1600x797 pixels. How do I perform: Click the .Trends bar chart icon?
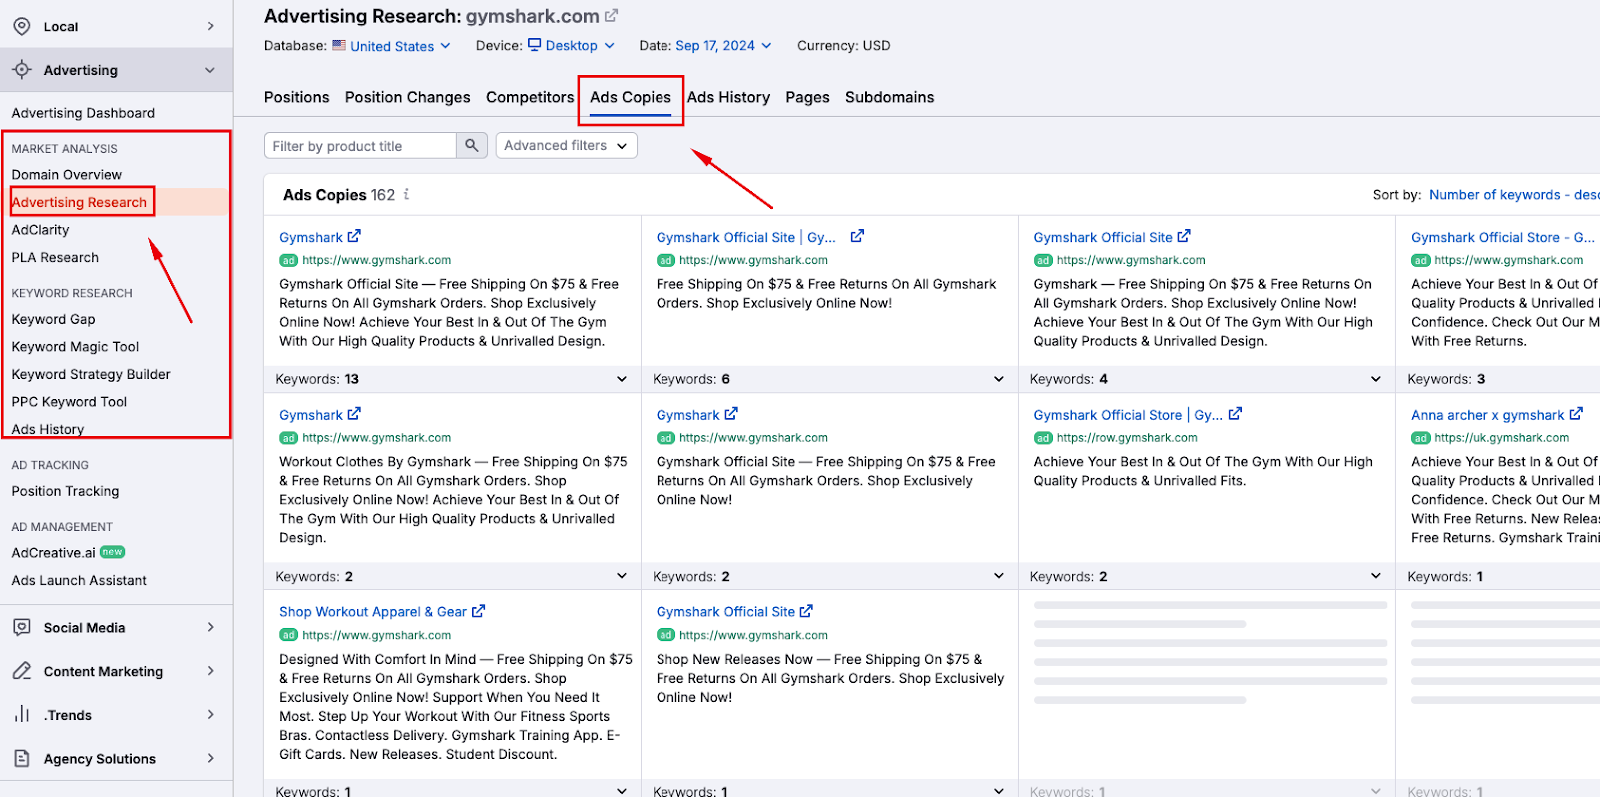[x=21, y=714]
